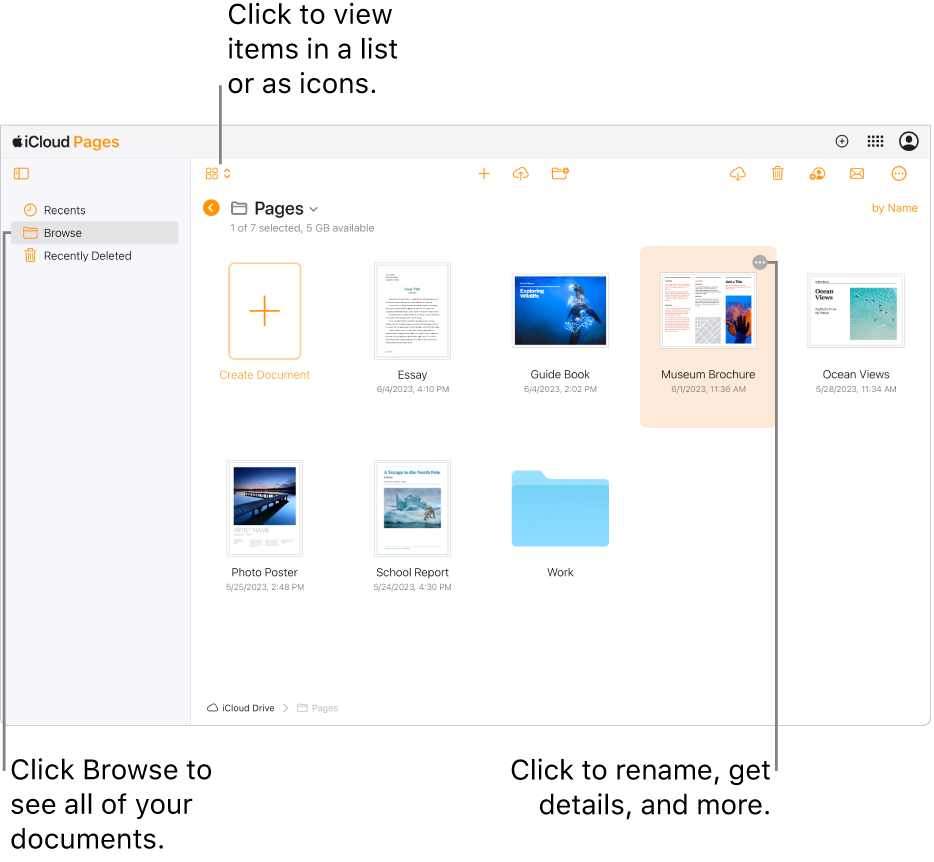Open Recents in the sidebar
The height and width of the screenshot is (862, 934).
(x=95, y=210)
